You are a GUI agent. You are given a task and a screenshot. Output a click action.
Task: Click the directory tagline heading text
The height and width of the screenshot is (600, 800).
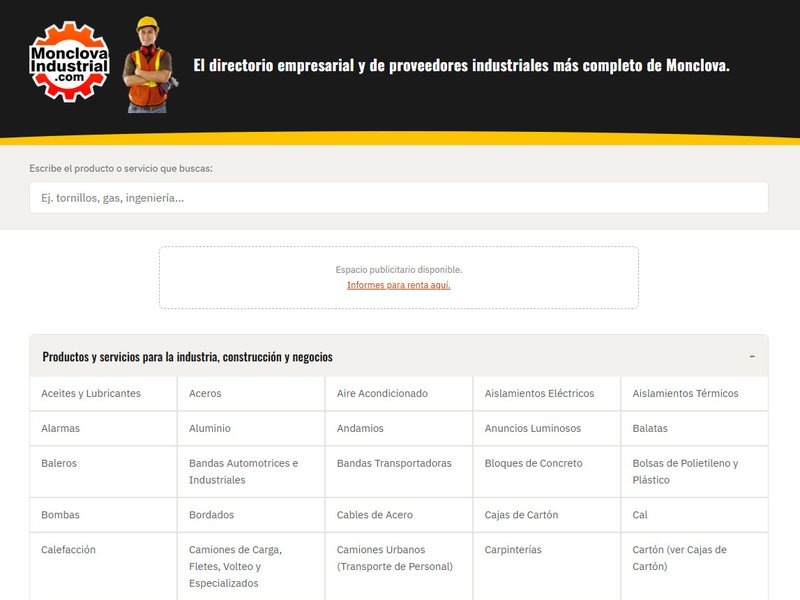[x=461, y=65]
